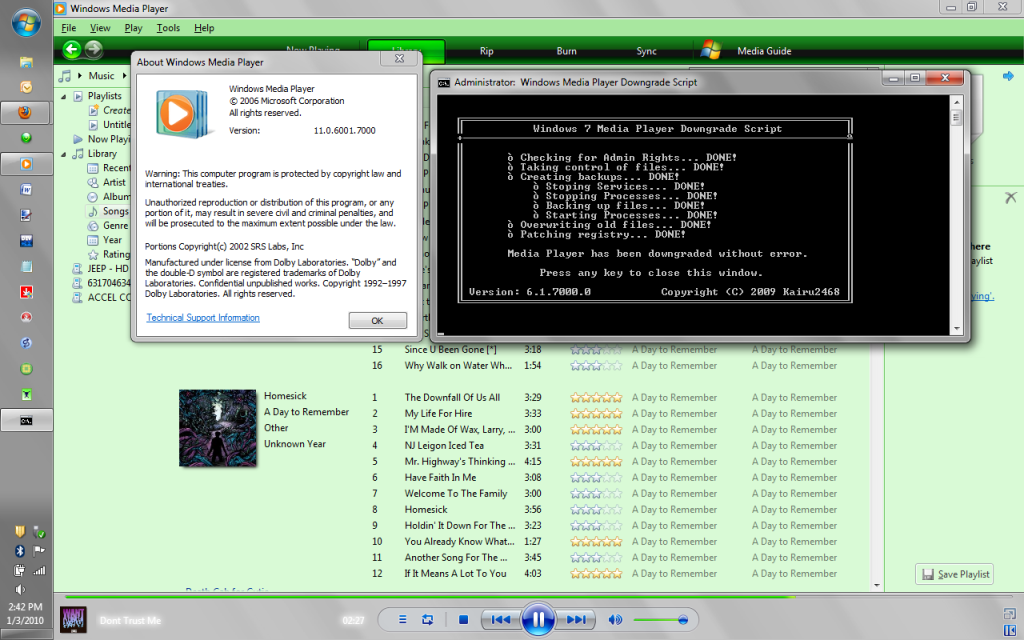Image resolution: width=1024 pixels, height=640 pixels.
Task: Switch to the Rip tab
Action: tap(487, 51)
